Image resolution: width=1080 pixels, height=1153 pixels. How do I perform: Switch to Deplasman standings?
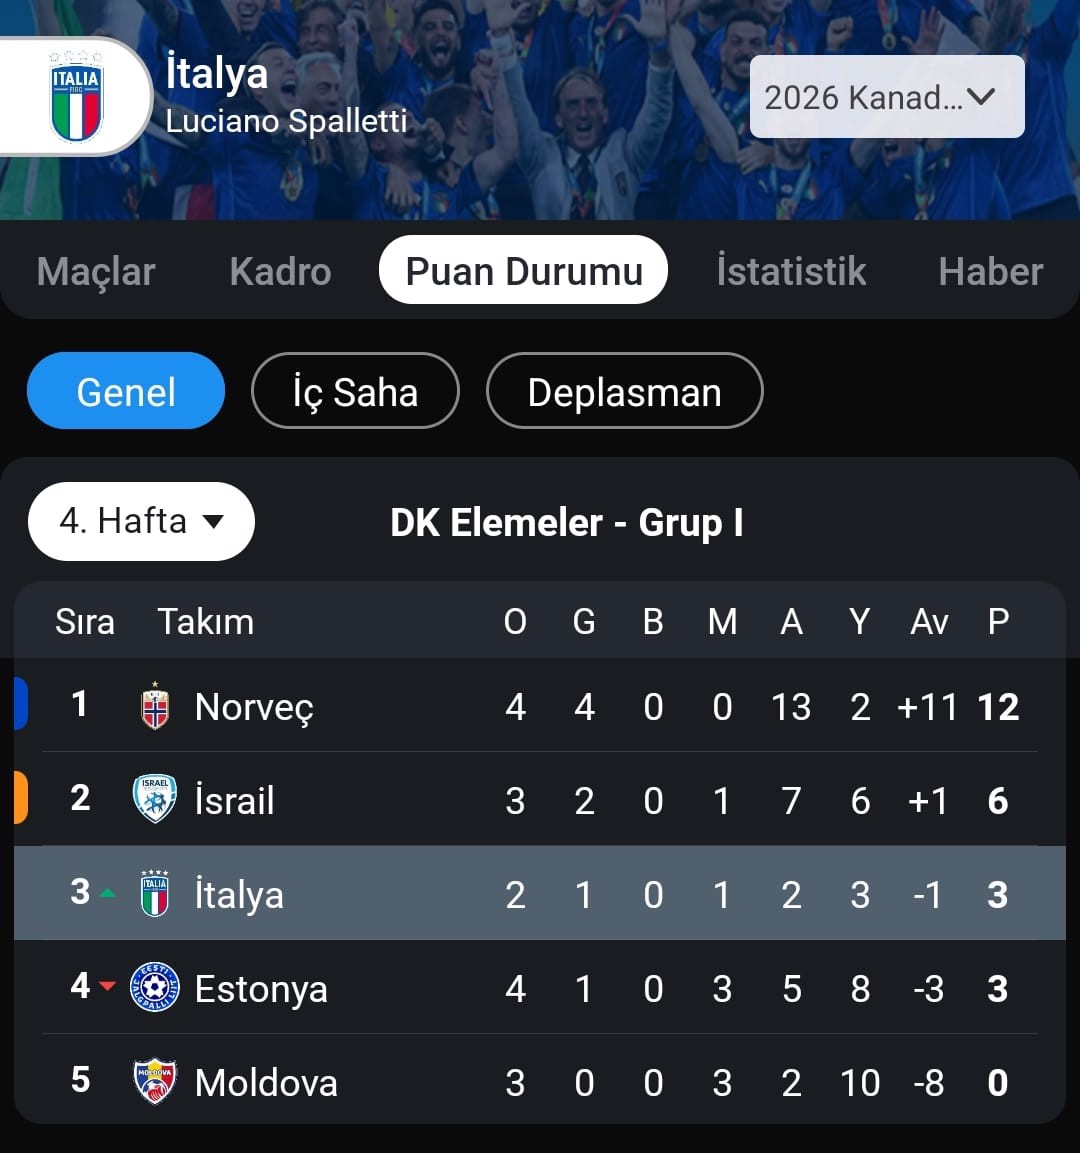624,390
